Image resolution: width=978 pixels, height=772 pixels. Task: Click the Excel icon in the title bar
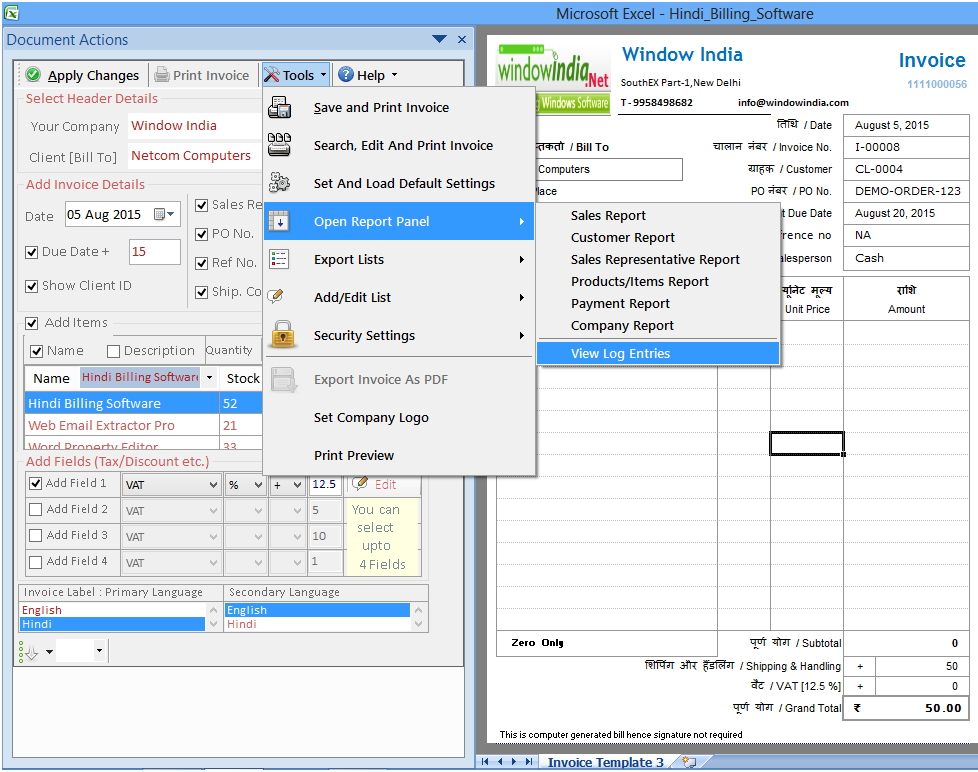(11, 12)
